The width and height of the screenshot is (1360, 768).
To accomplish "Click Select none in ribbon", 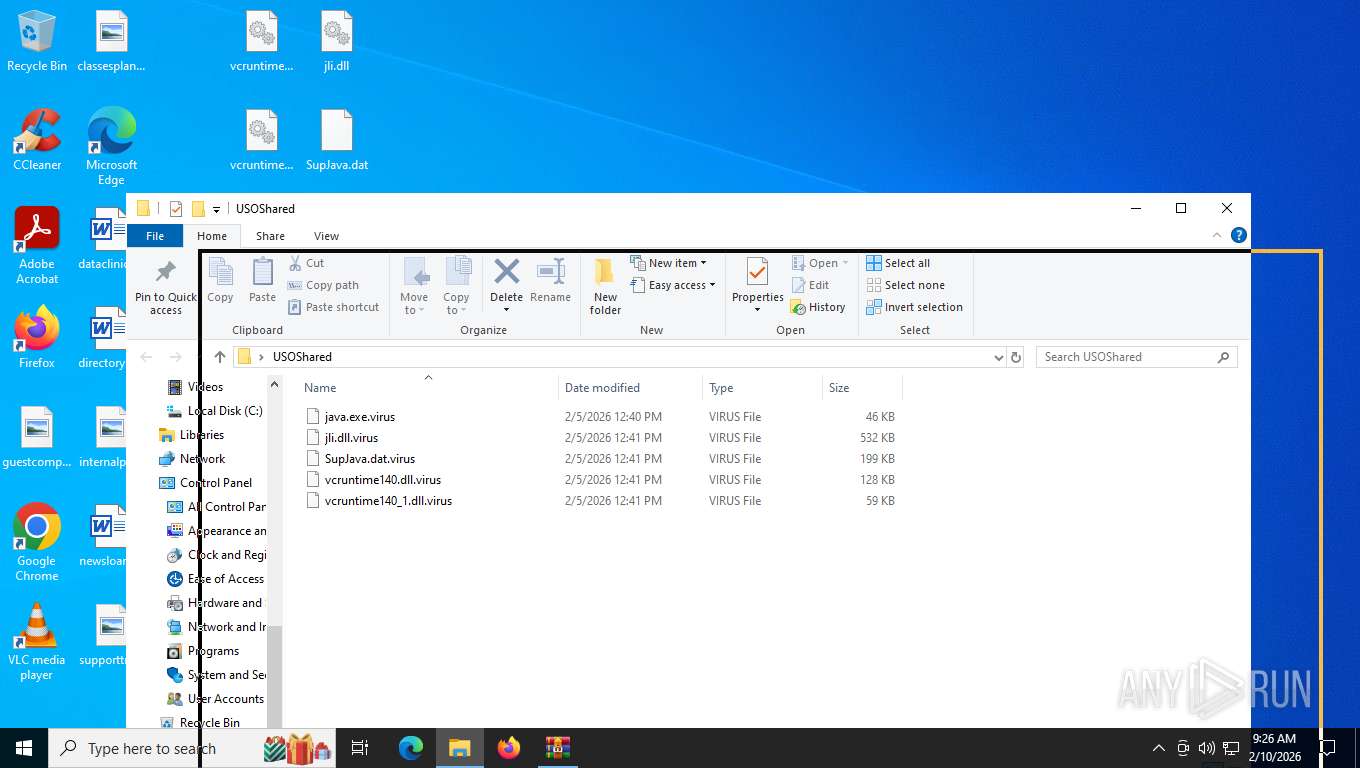I will tap(905, 285).
